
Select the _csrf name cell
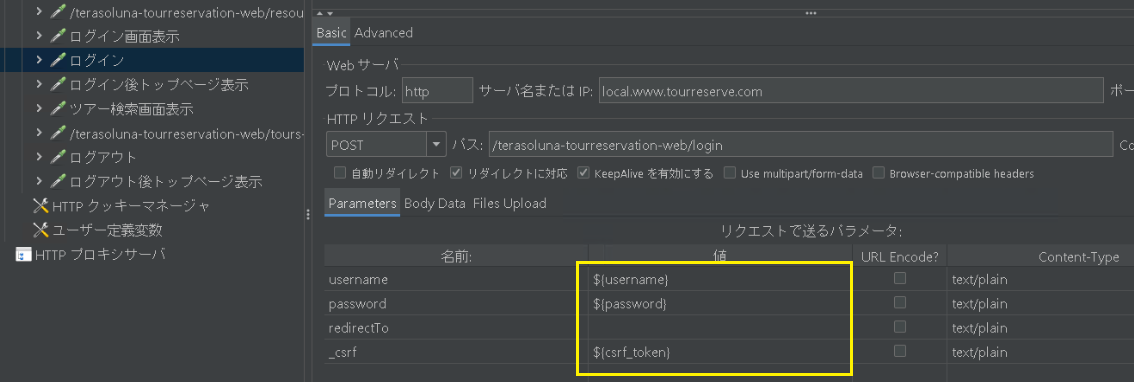point(456,352)
